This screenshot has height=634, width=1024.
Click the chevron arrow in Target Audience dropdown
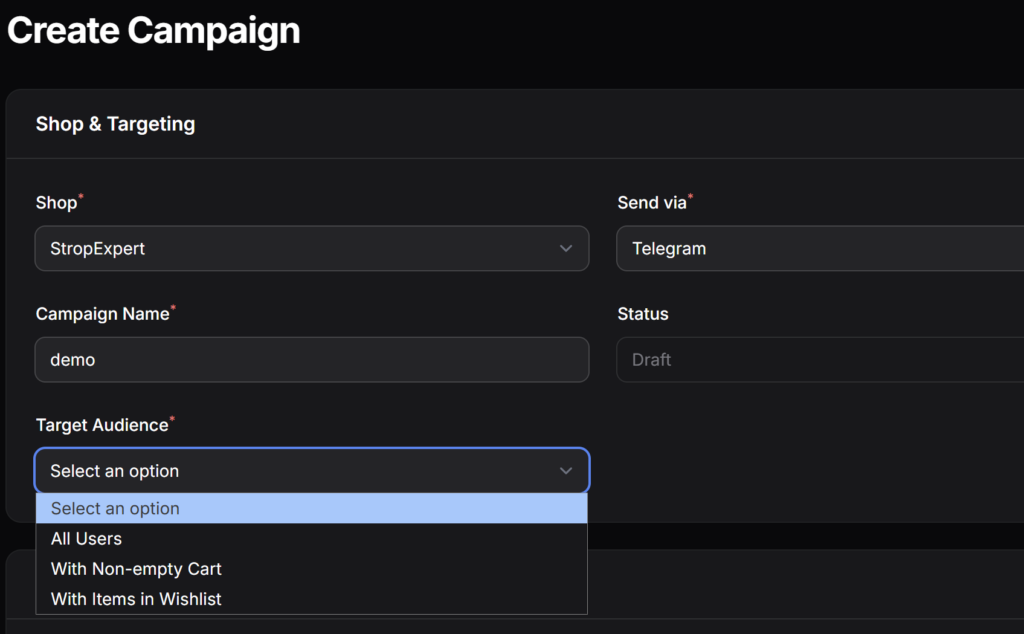[566, 470]
